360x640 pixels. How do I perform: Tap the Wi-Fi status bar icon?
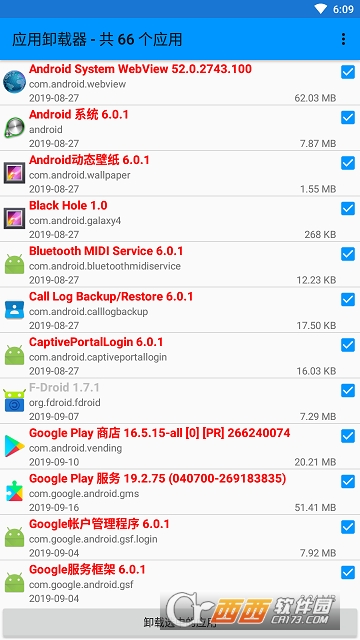[321, 9]
